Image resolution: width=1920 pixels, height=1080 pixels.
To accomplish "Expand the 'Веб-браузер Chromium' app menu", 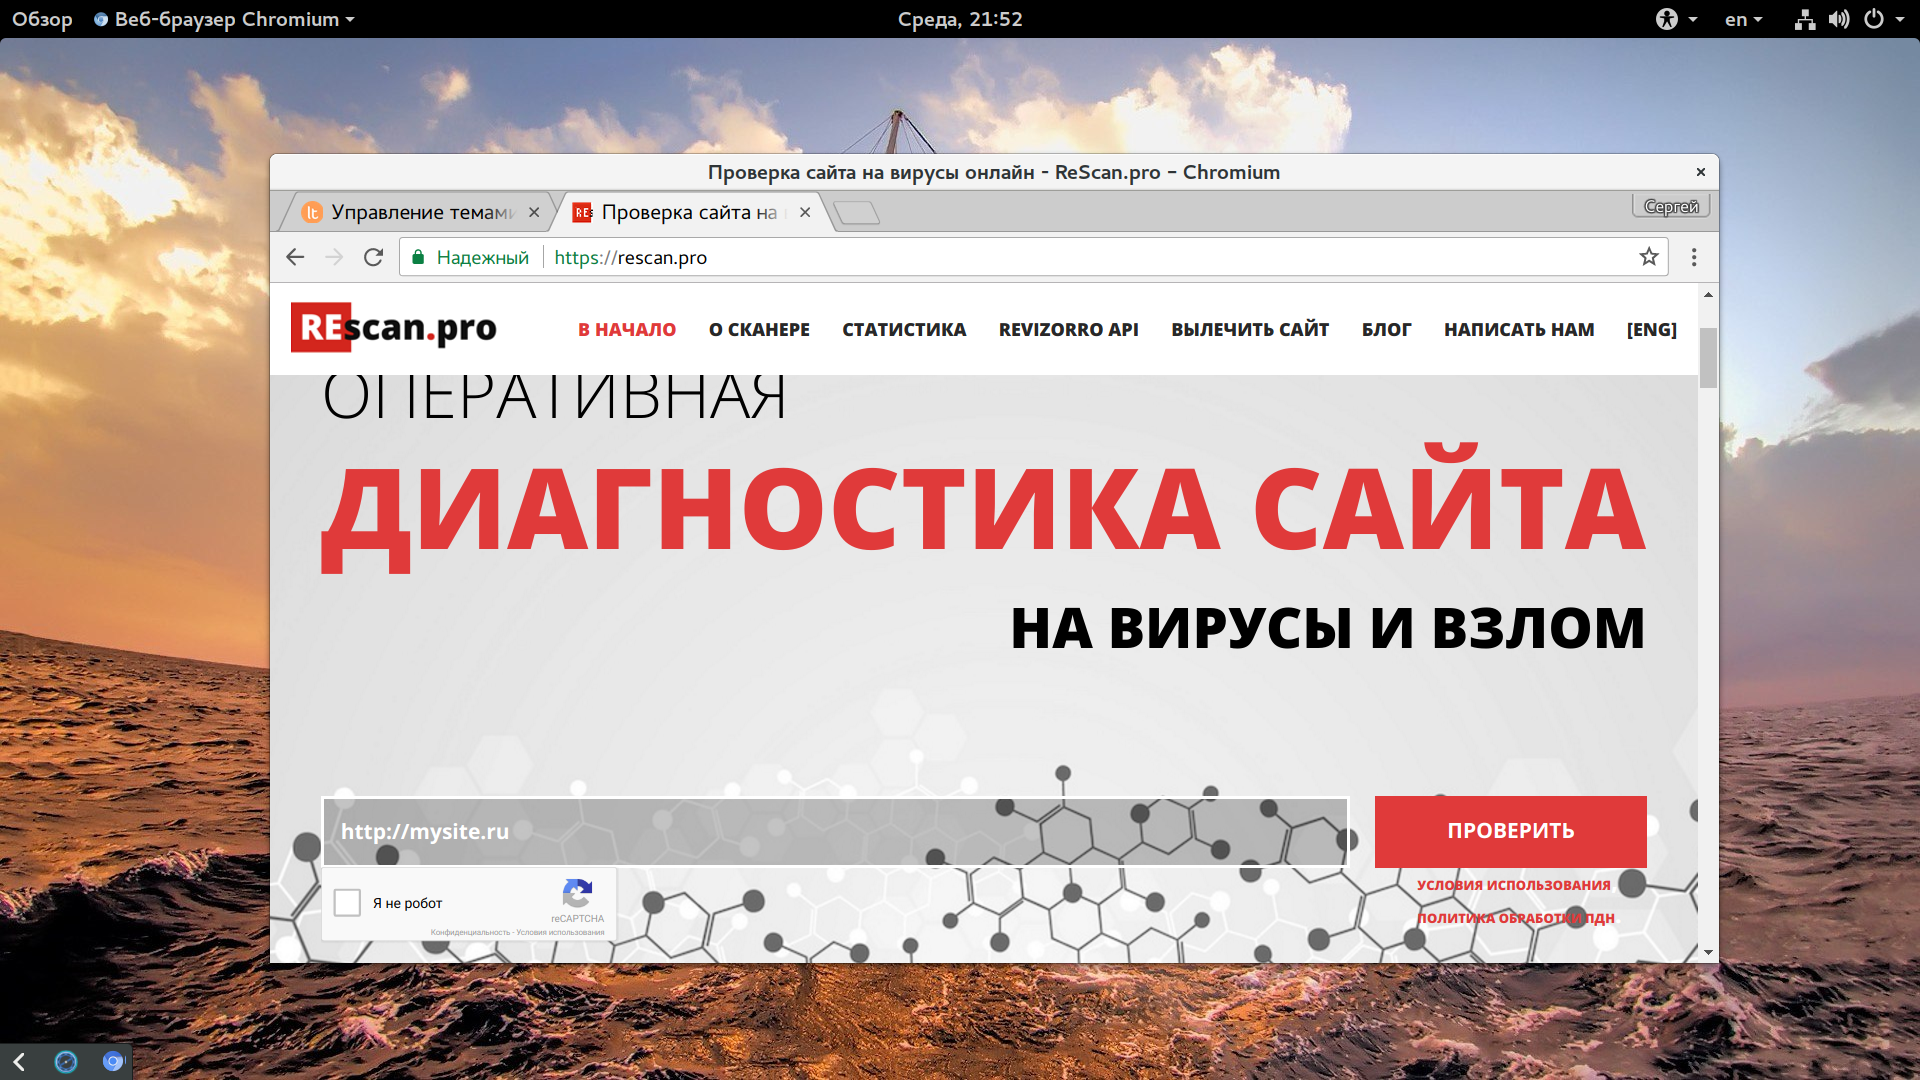I will pos(224,19).
